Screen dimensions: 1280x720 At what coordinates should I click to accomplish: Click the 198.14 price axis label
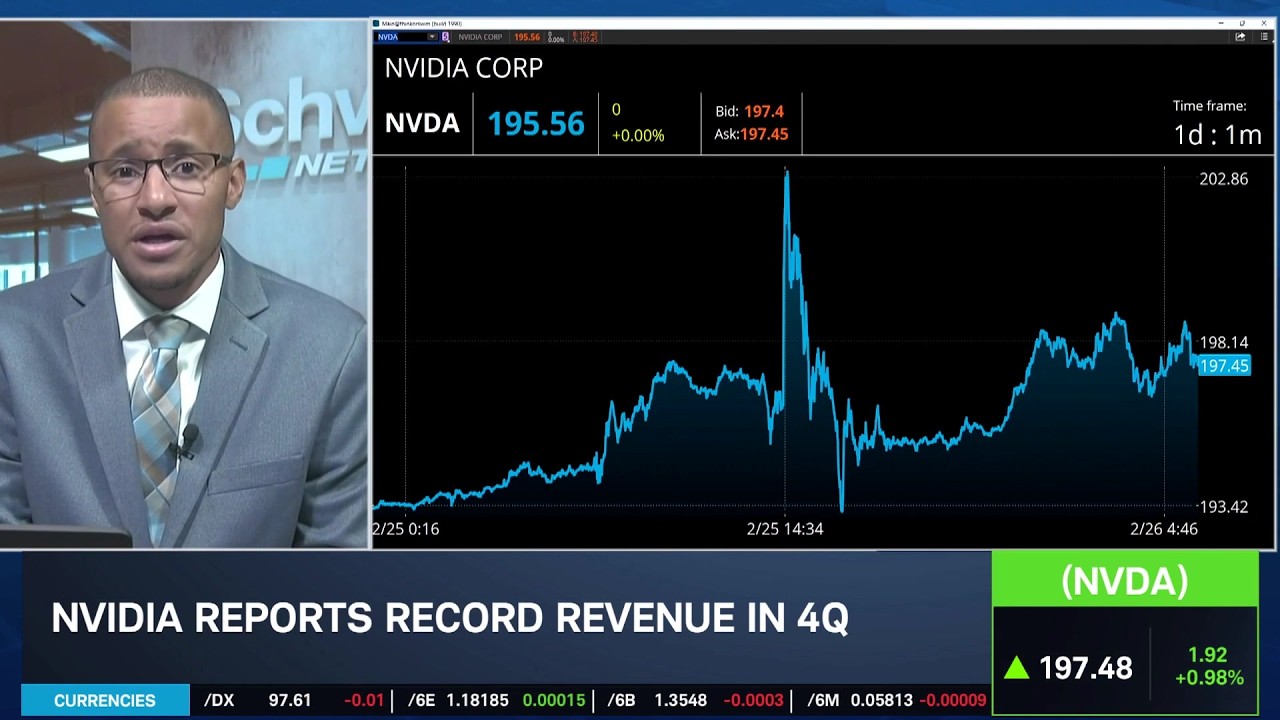pos(1224,343)
